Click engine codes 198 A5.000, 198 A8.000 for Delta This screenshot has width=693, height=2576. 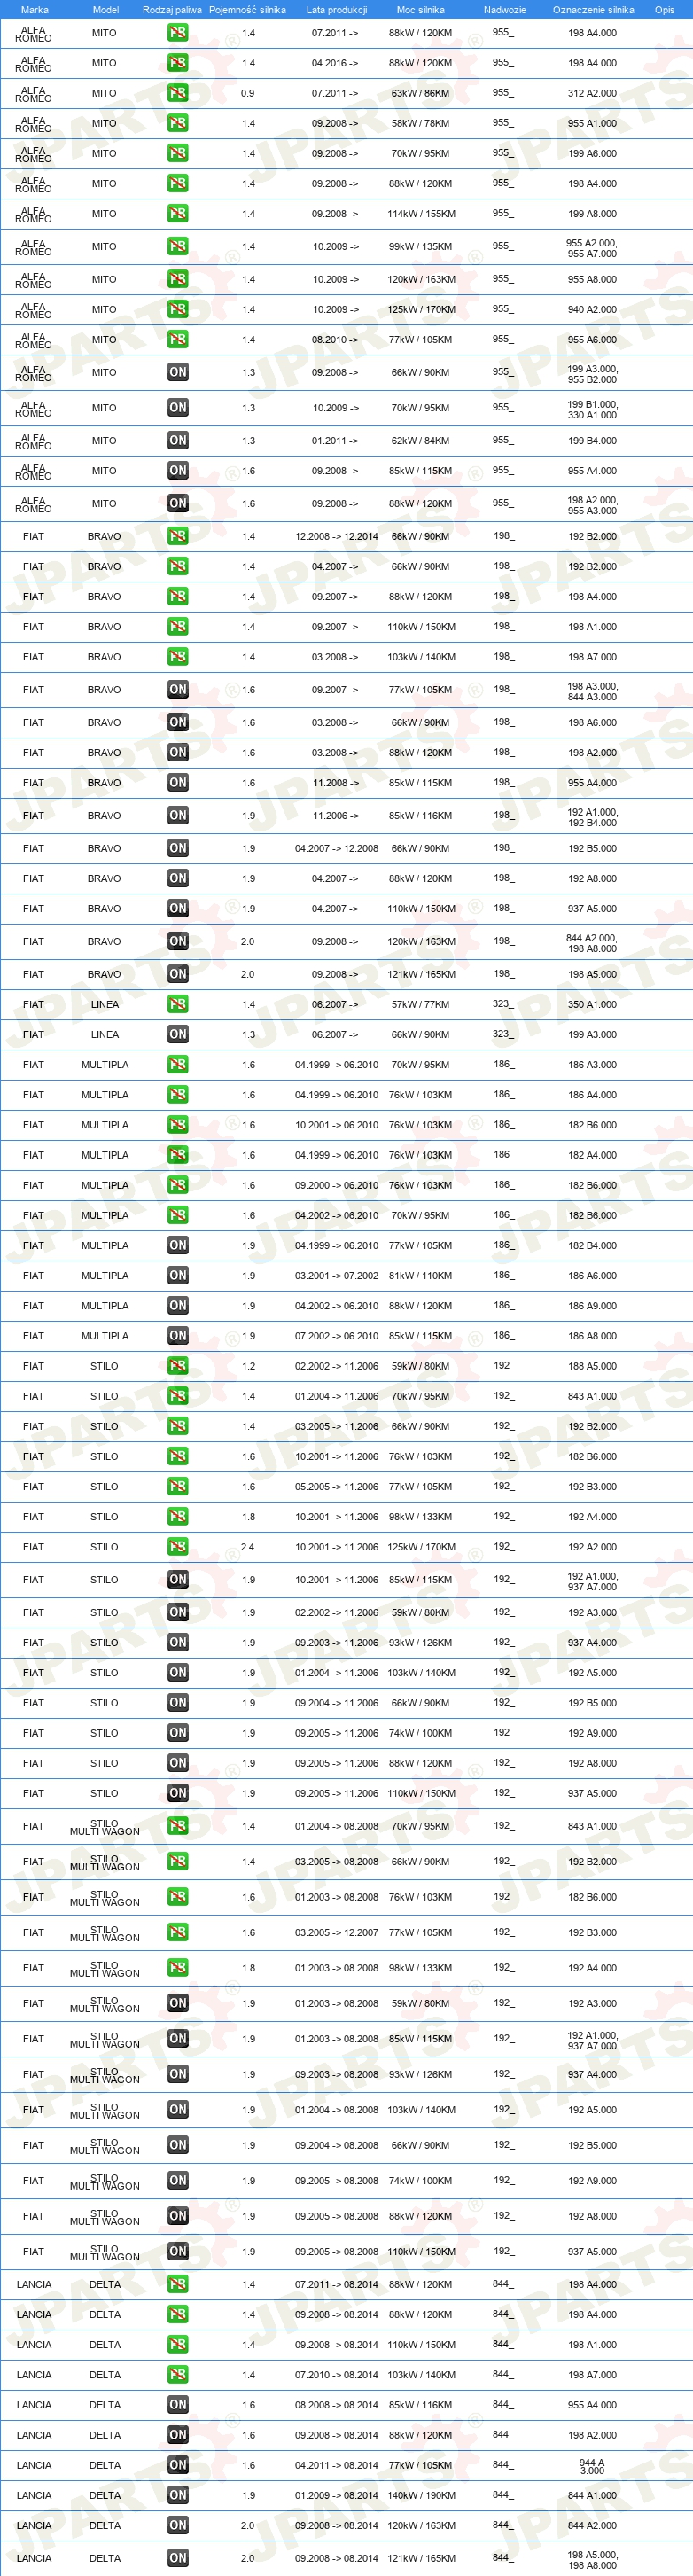pos(592,2560)
